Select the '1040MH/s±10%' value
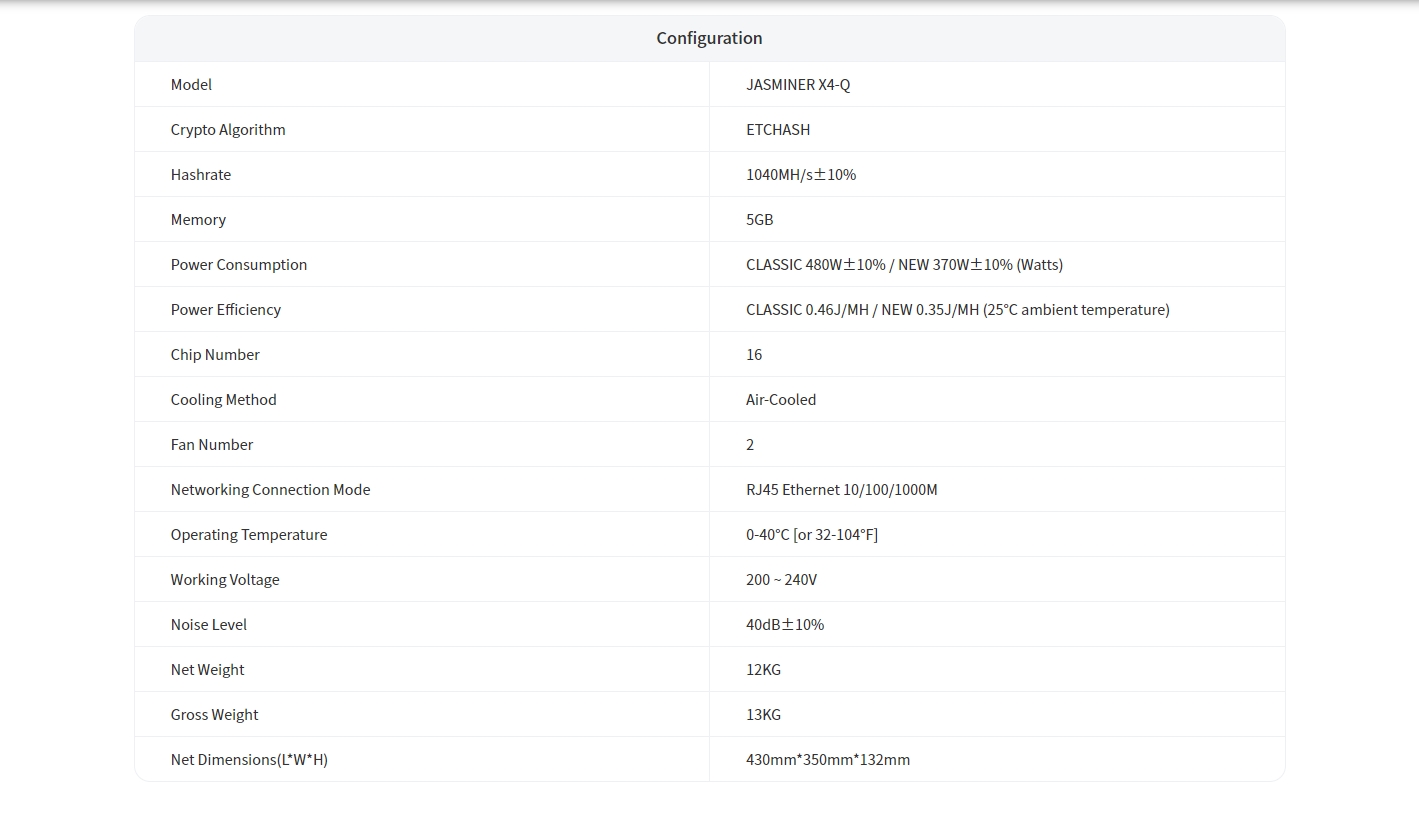This screenshot has height=816, width=1419. pyautogui.click(x=801, y=175)
